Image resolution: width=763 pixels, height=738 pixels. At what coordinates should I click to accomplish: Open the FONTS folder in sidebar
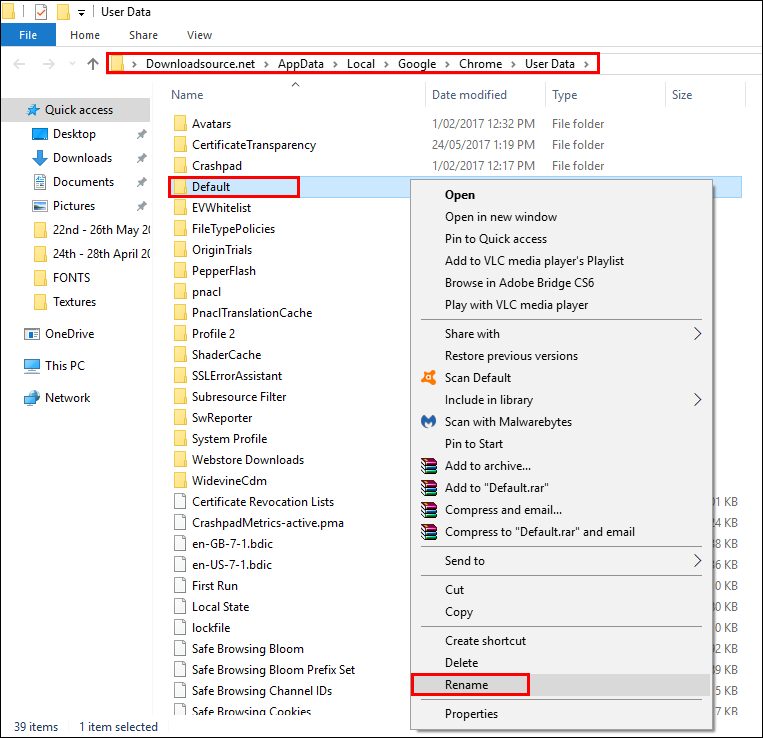tap(71, 278)
